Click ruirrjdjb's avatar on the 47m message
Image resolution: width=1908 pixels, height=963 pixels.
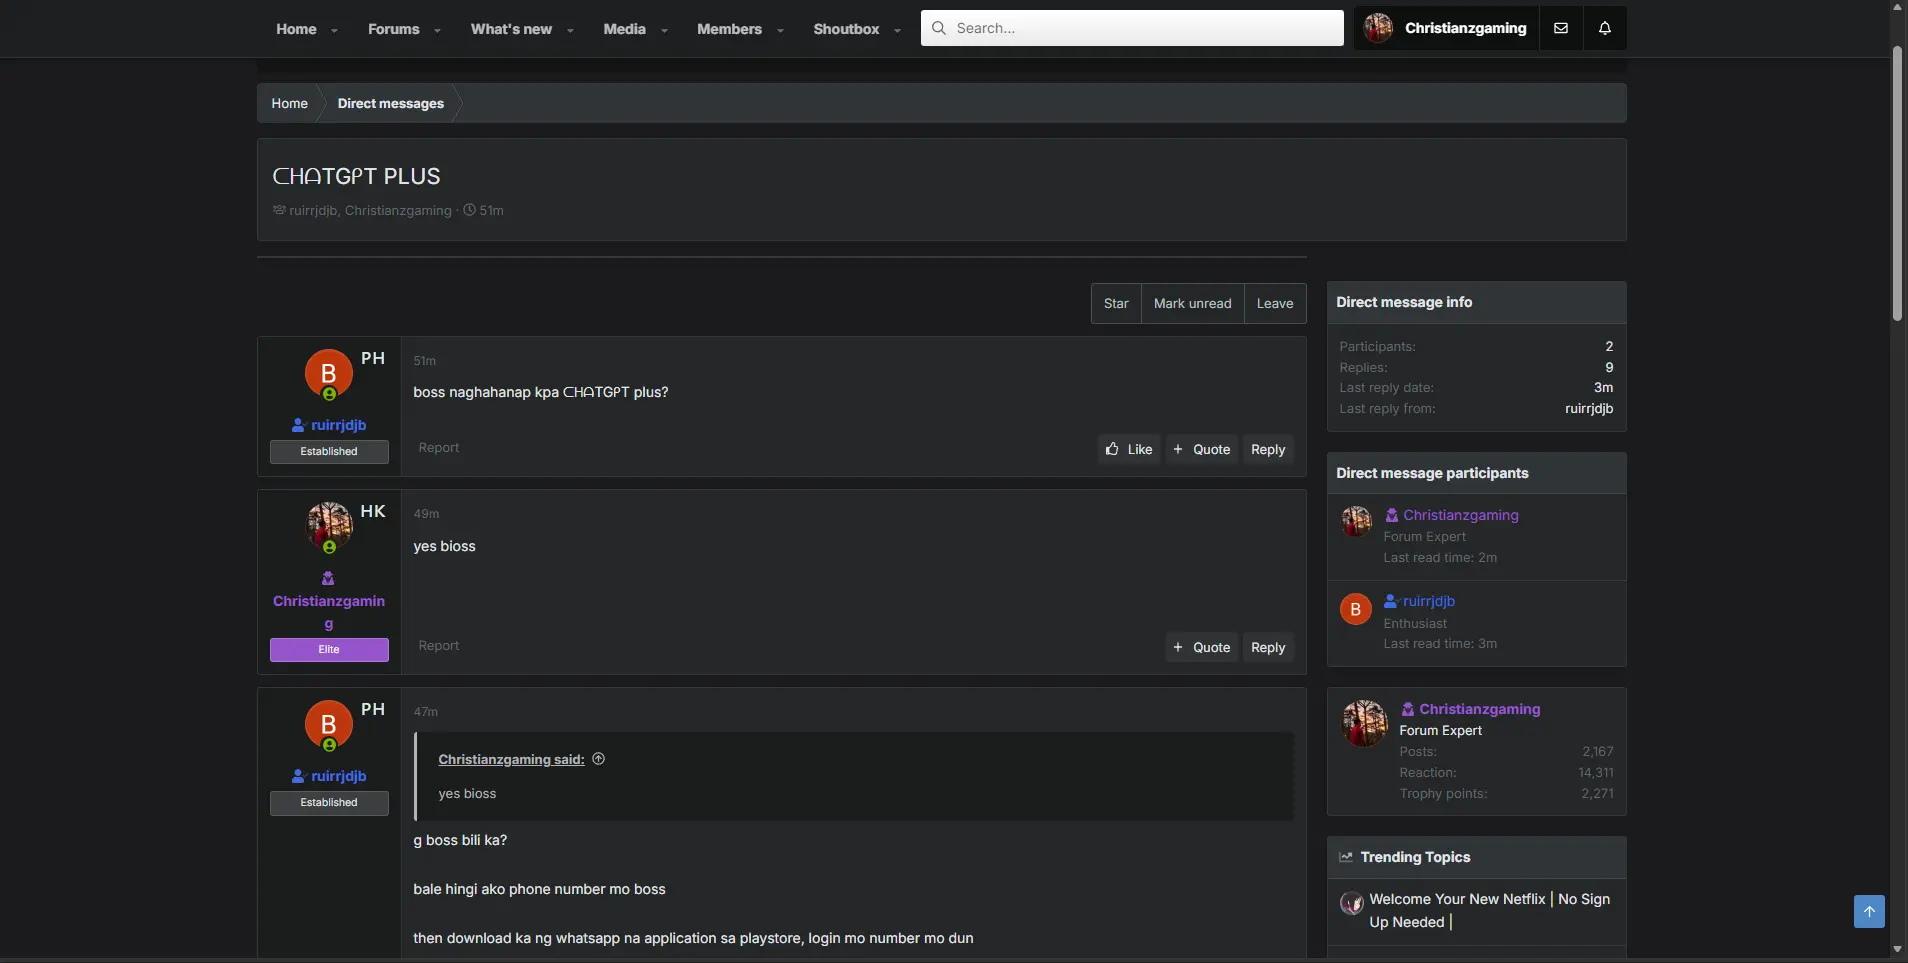point(328,724)
